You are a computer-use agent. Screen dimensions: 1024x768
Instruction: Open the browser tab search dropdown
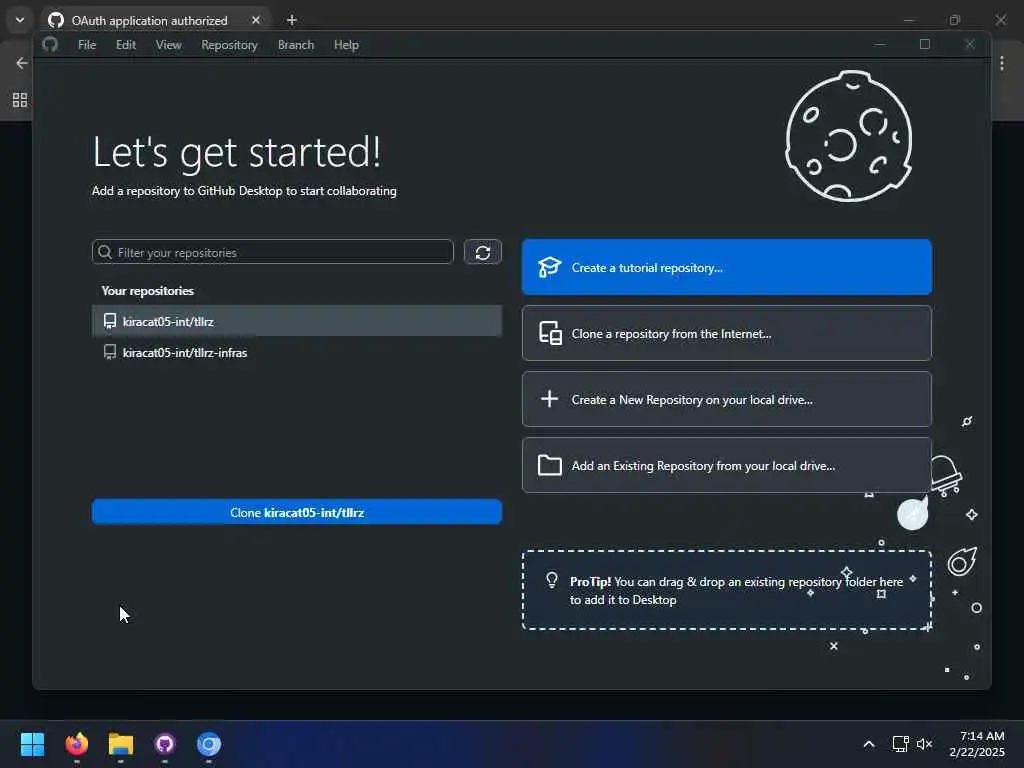point(20,20)
